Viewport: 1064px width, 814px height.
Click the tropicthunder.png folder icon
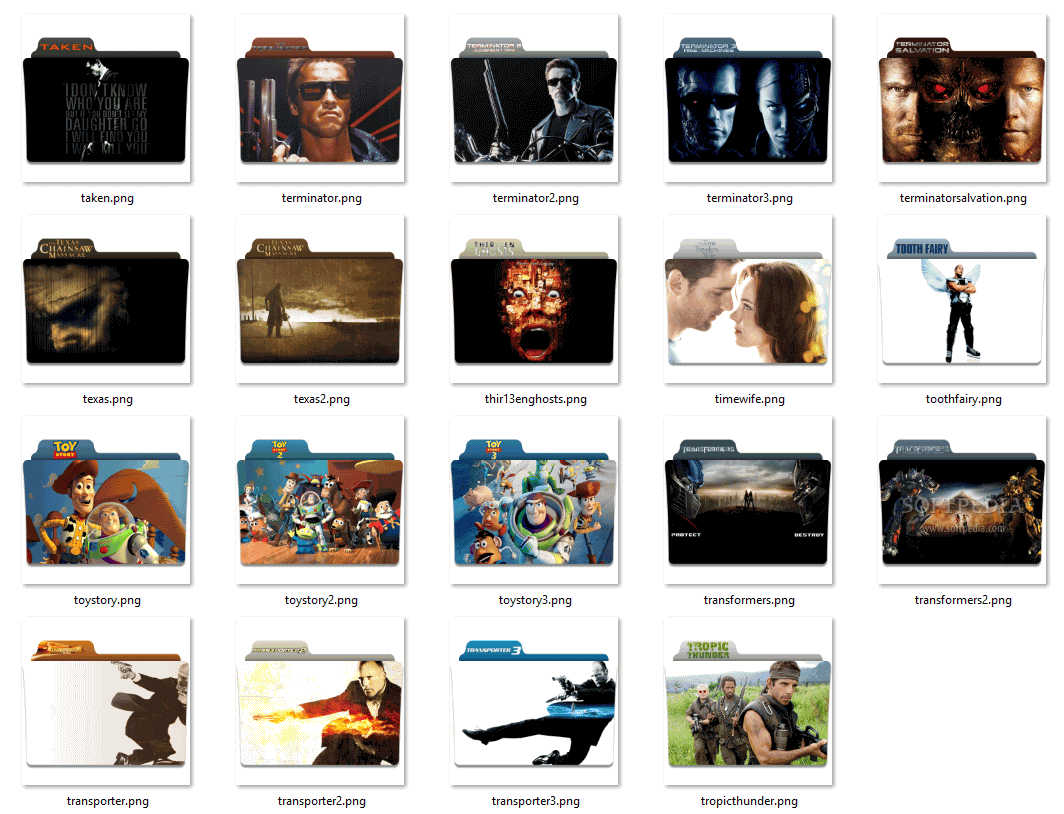point(747,700)
